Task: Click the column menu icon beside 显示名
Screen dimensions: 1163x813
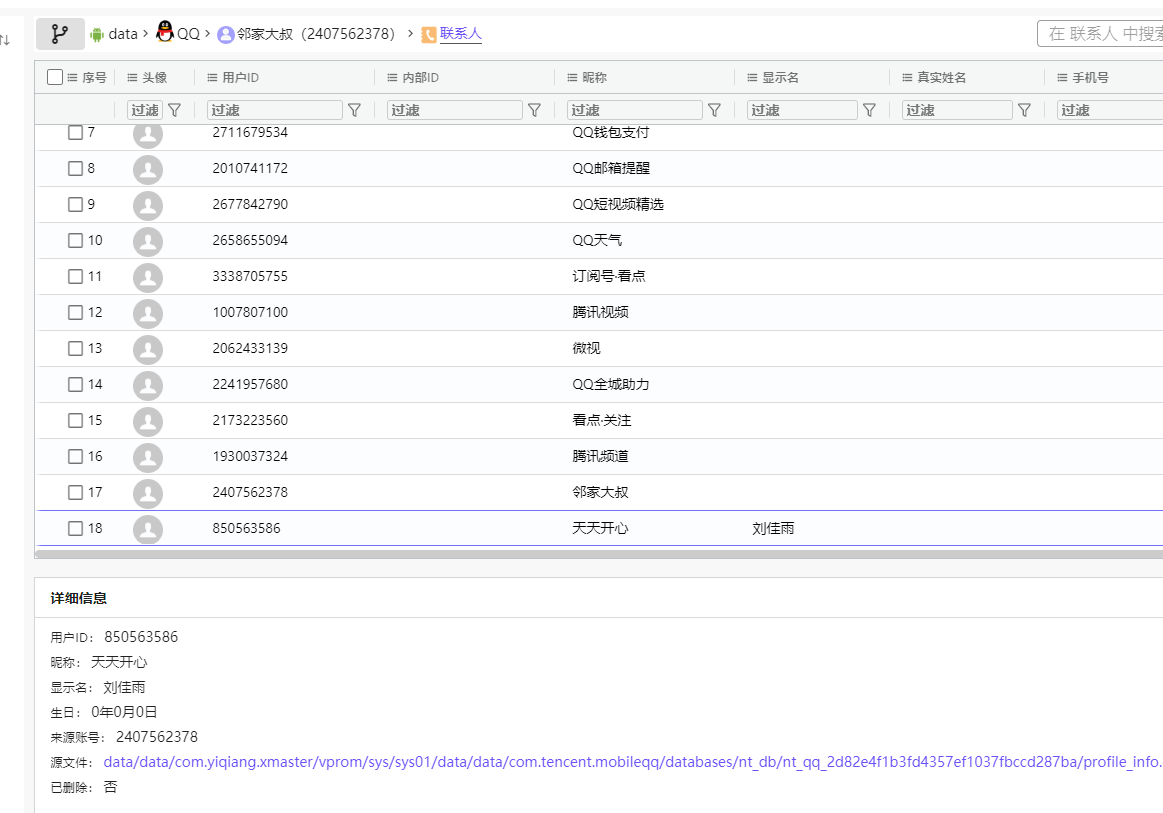Action: point(752,77)
